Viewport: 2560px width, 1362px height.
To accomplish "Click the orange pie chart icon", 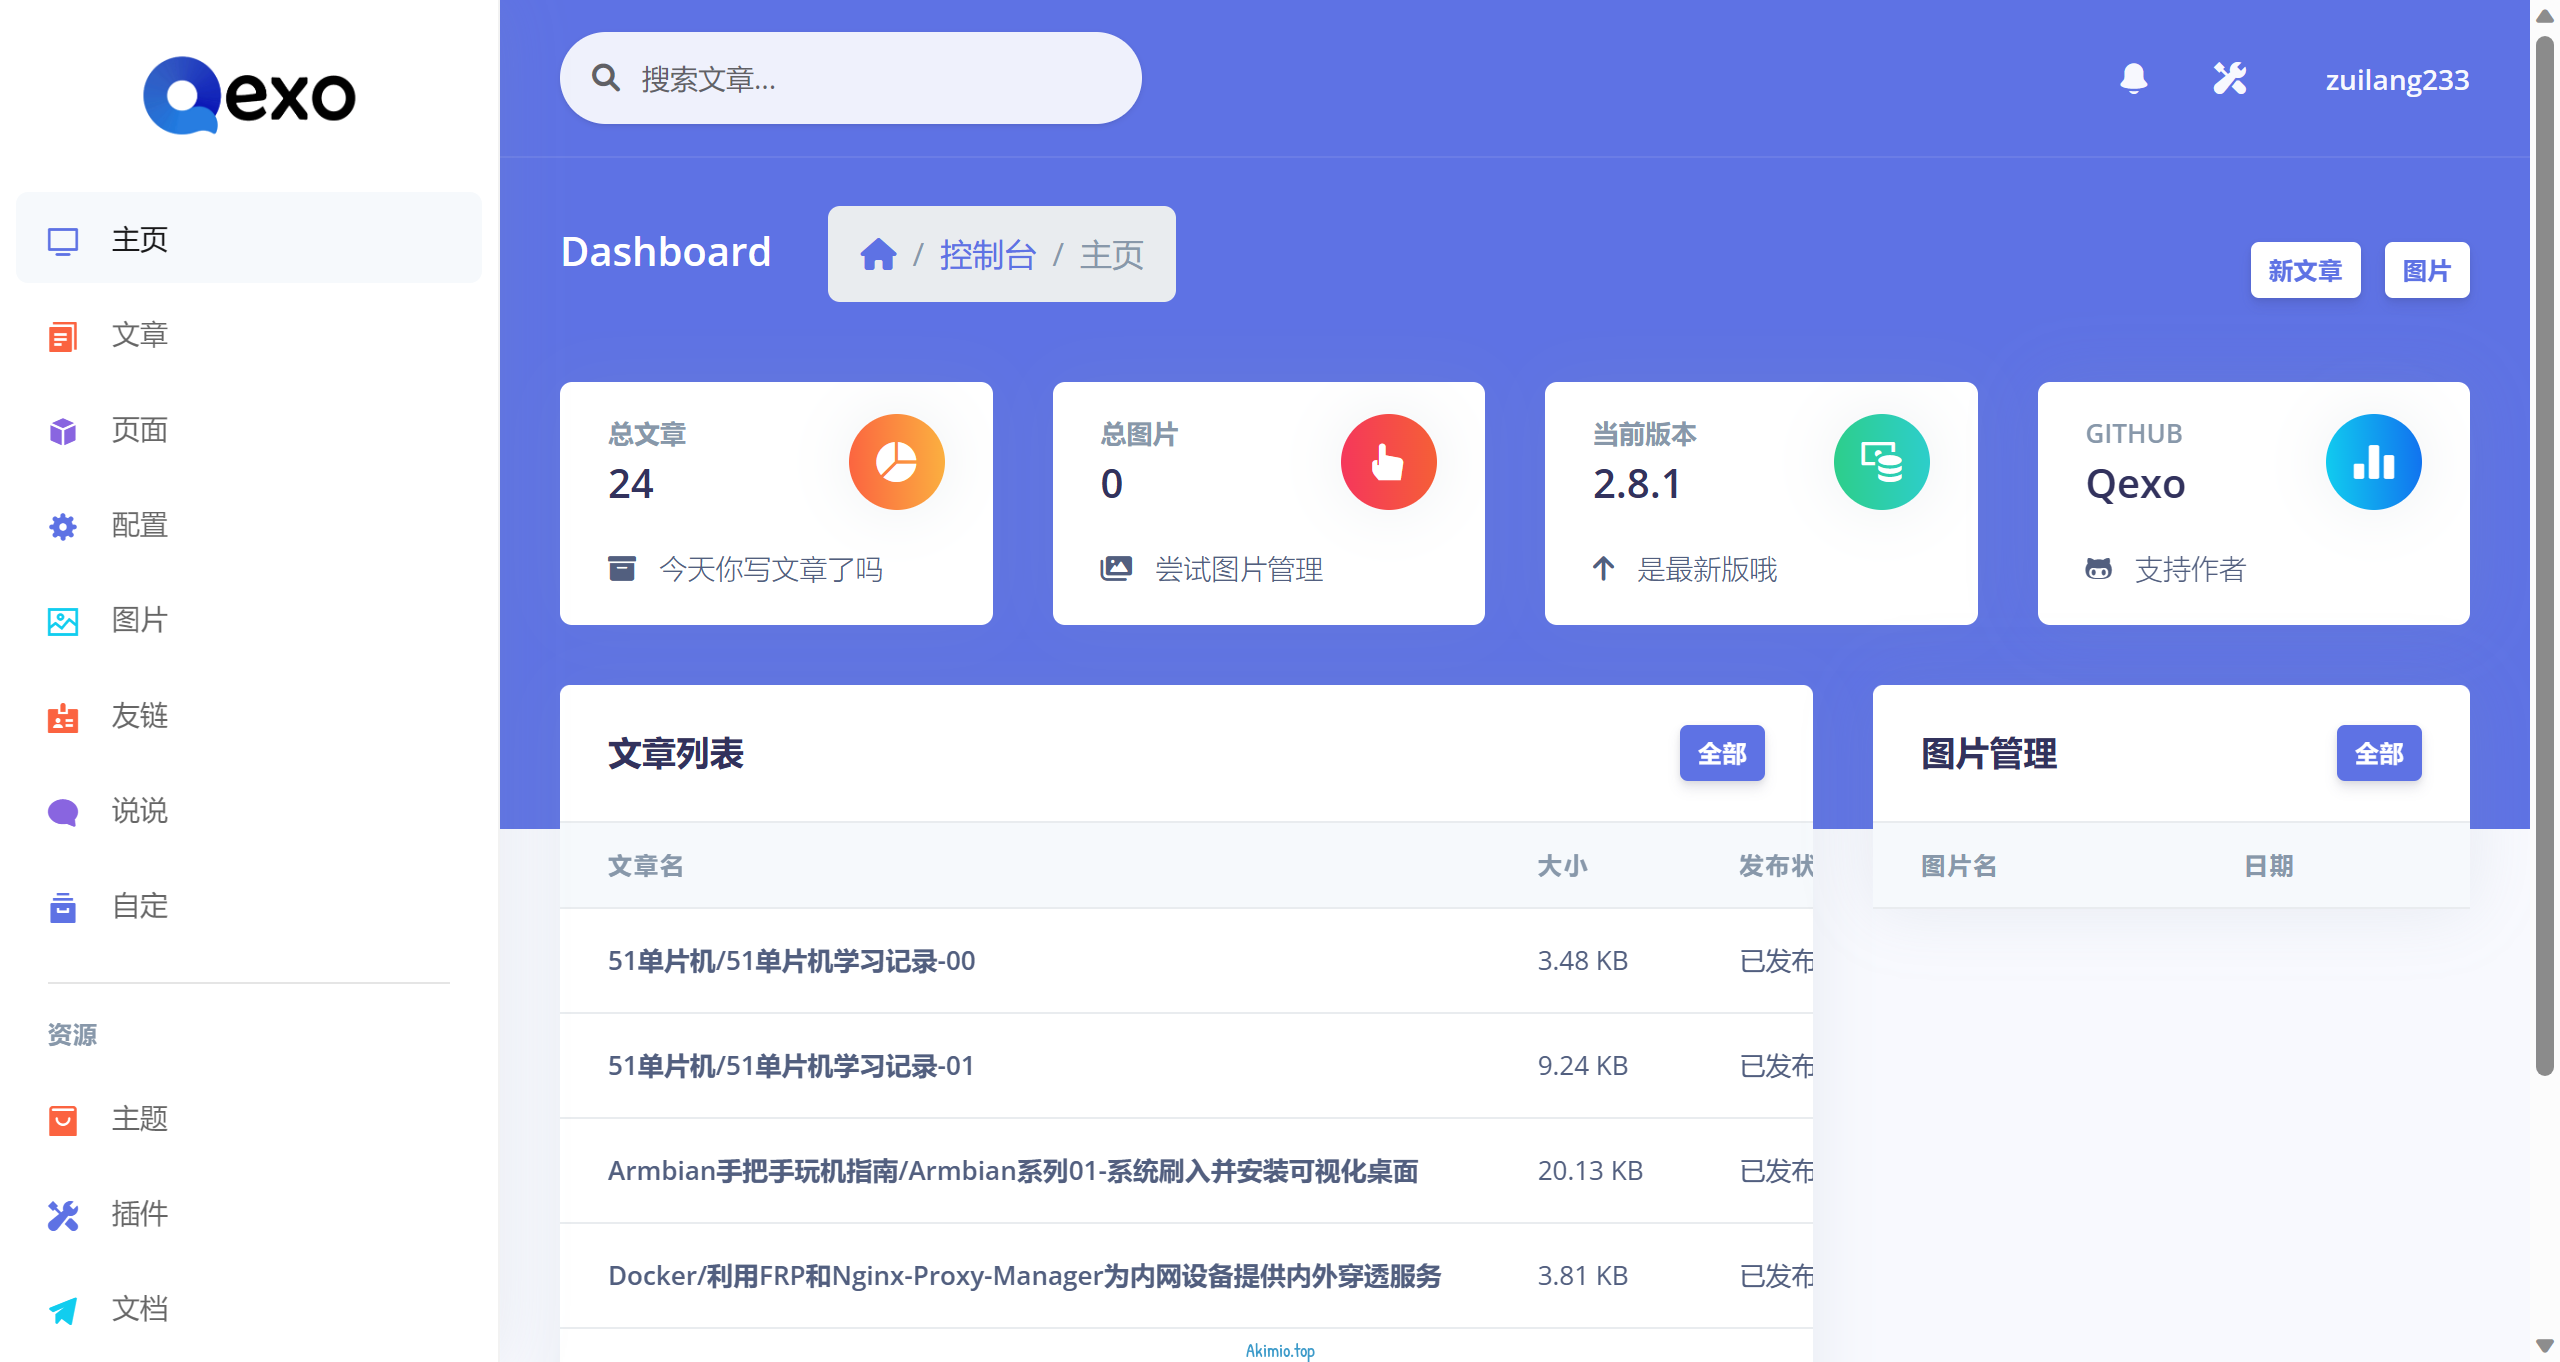I will 896,462.
